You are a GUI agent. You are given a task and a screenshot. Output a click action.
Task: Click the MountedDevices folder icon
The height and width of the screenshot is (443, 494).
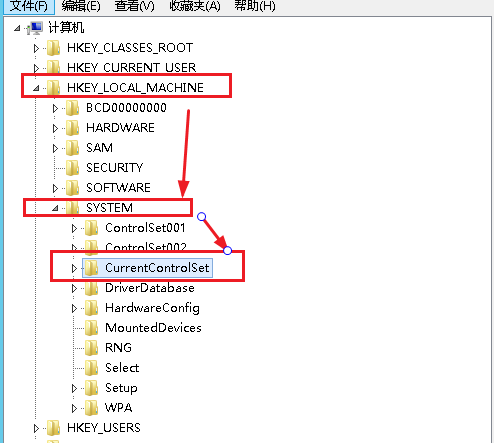point(91,328)
